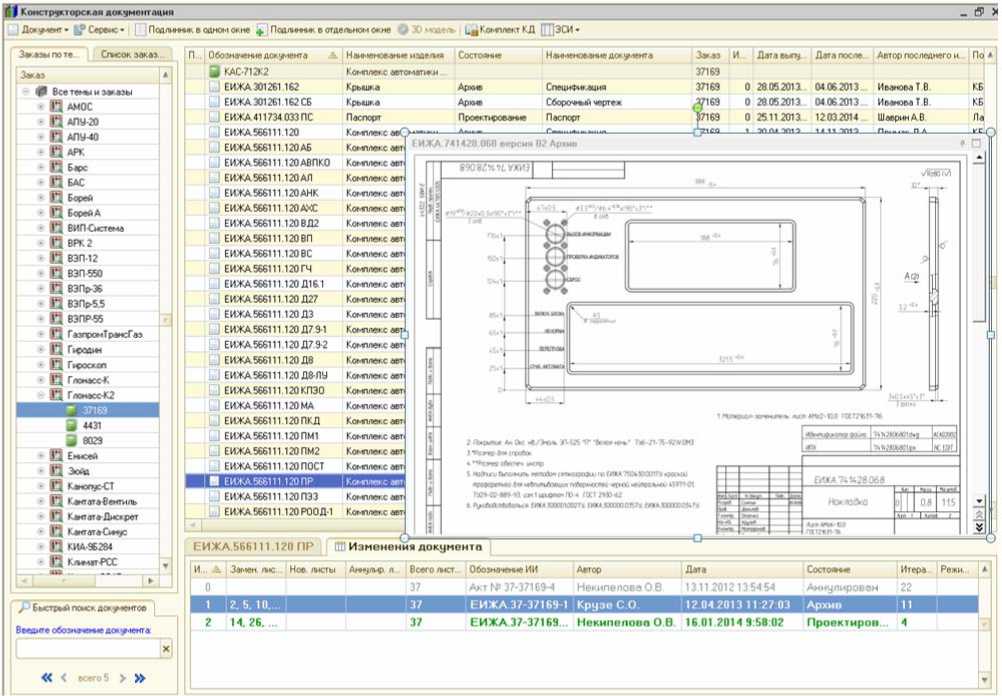Screen dimensions: 1002x696
Task: Expand the АМОС tree node
Action: [41, 106]
